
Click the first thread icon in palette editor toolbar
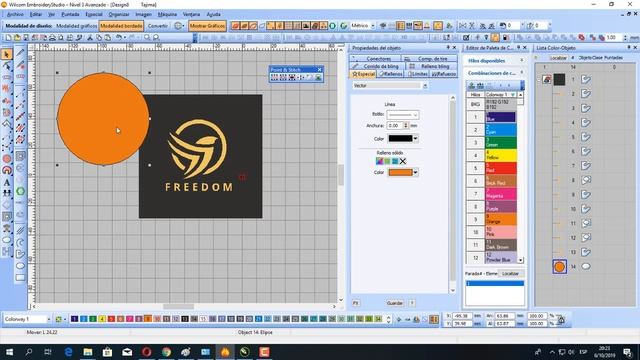[x=471, y=85]
